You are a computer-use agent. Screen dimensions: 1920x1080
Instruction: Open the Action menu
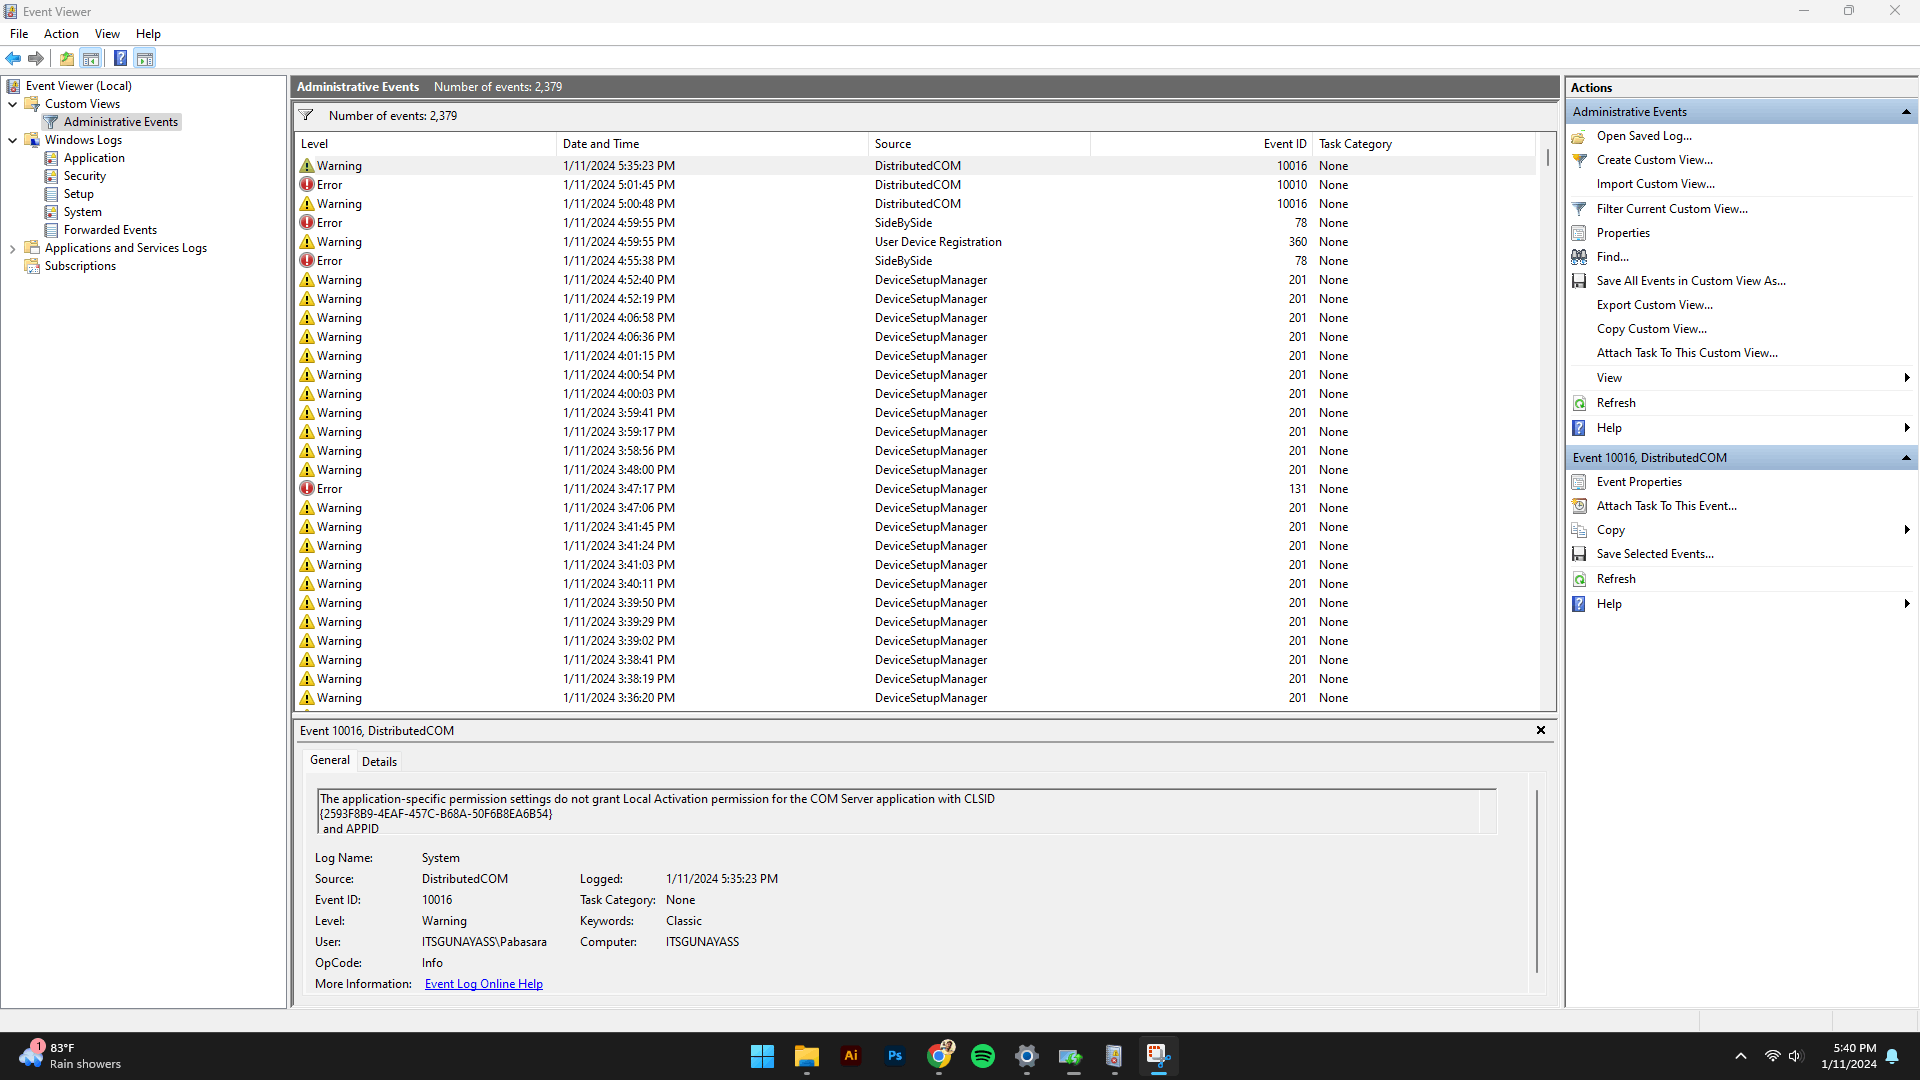coord(61,34)
